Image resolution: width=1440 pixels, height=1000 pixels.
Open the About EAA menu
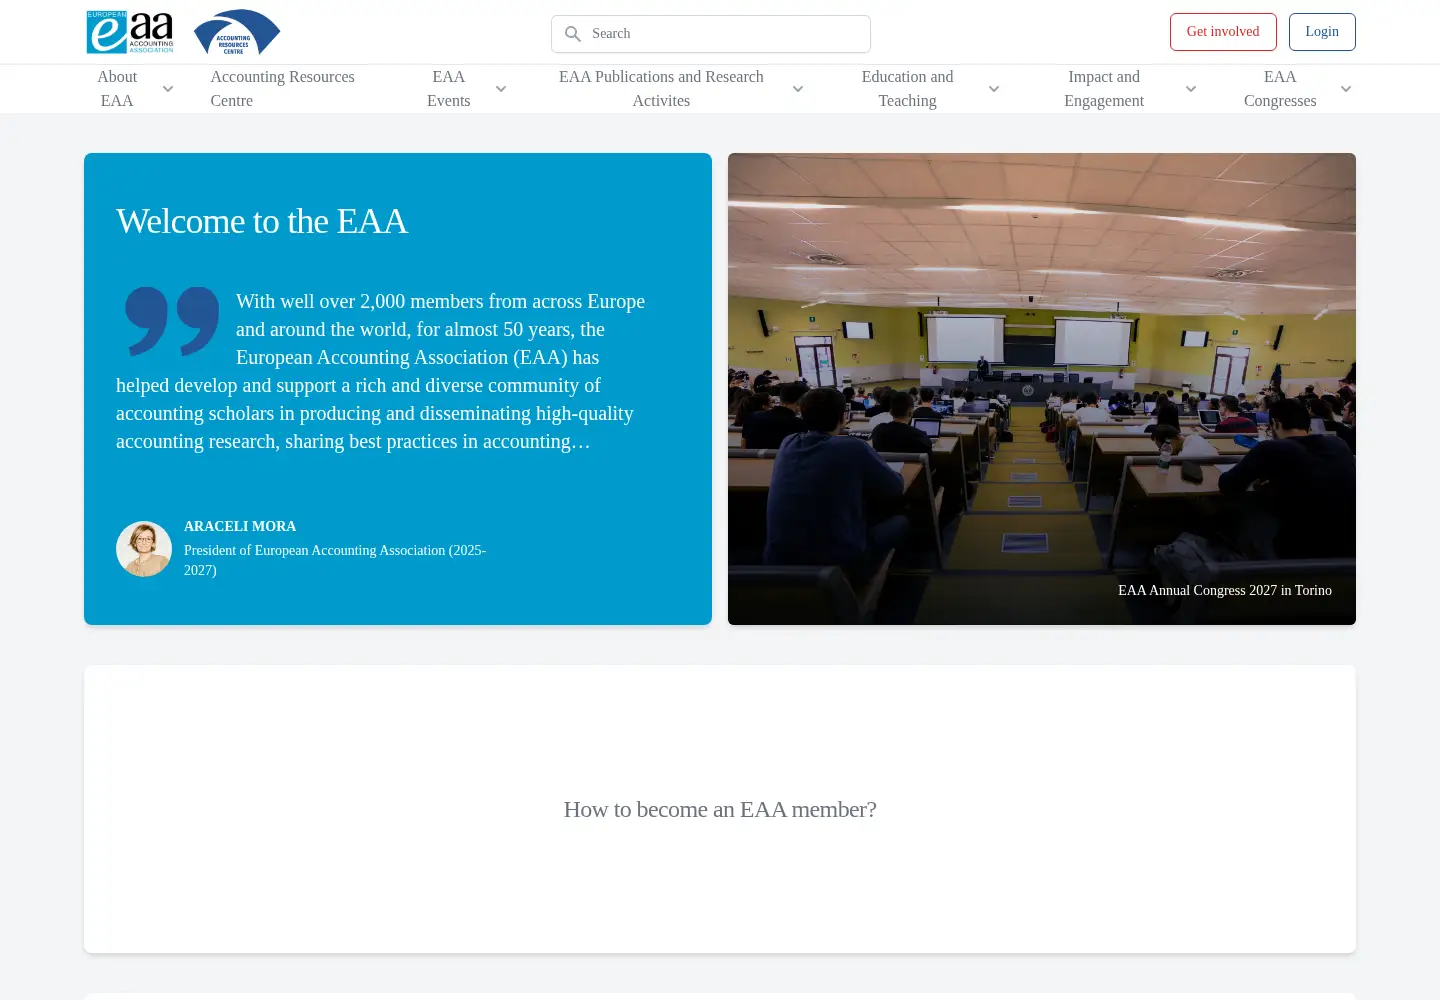click(x=117, y=89)
